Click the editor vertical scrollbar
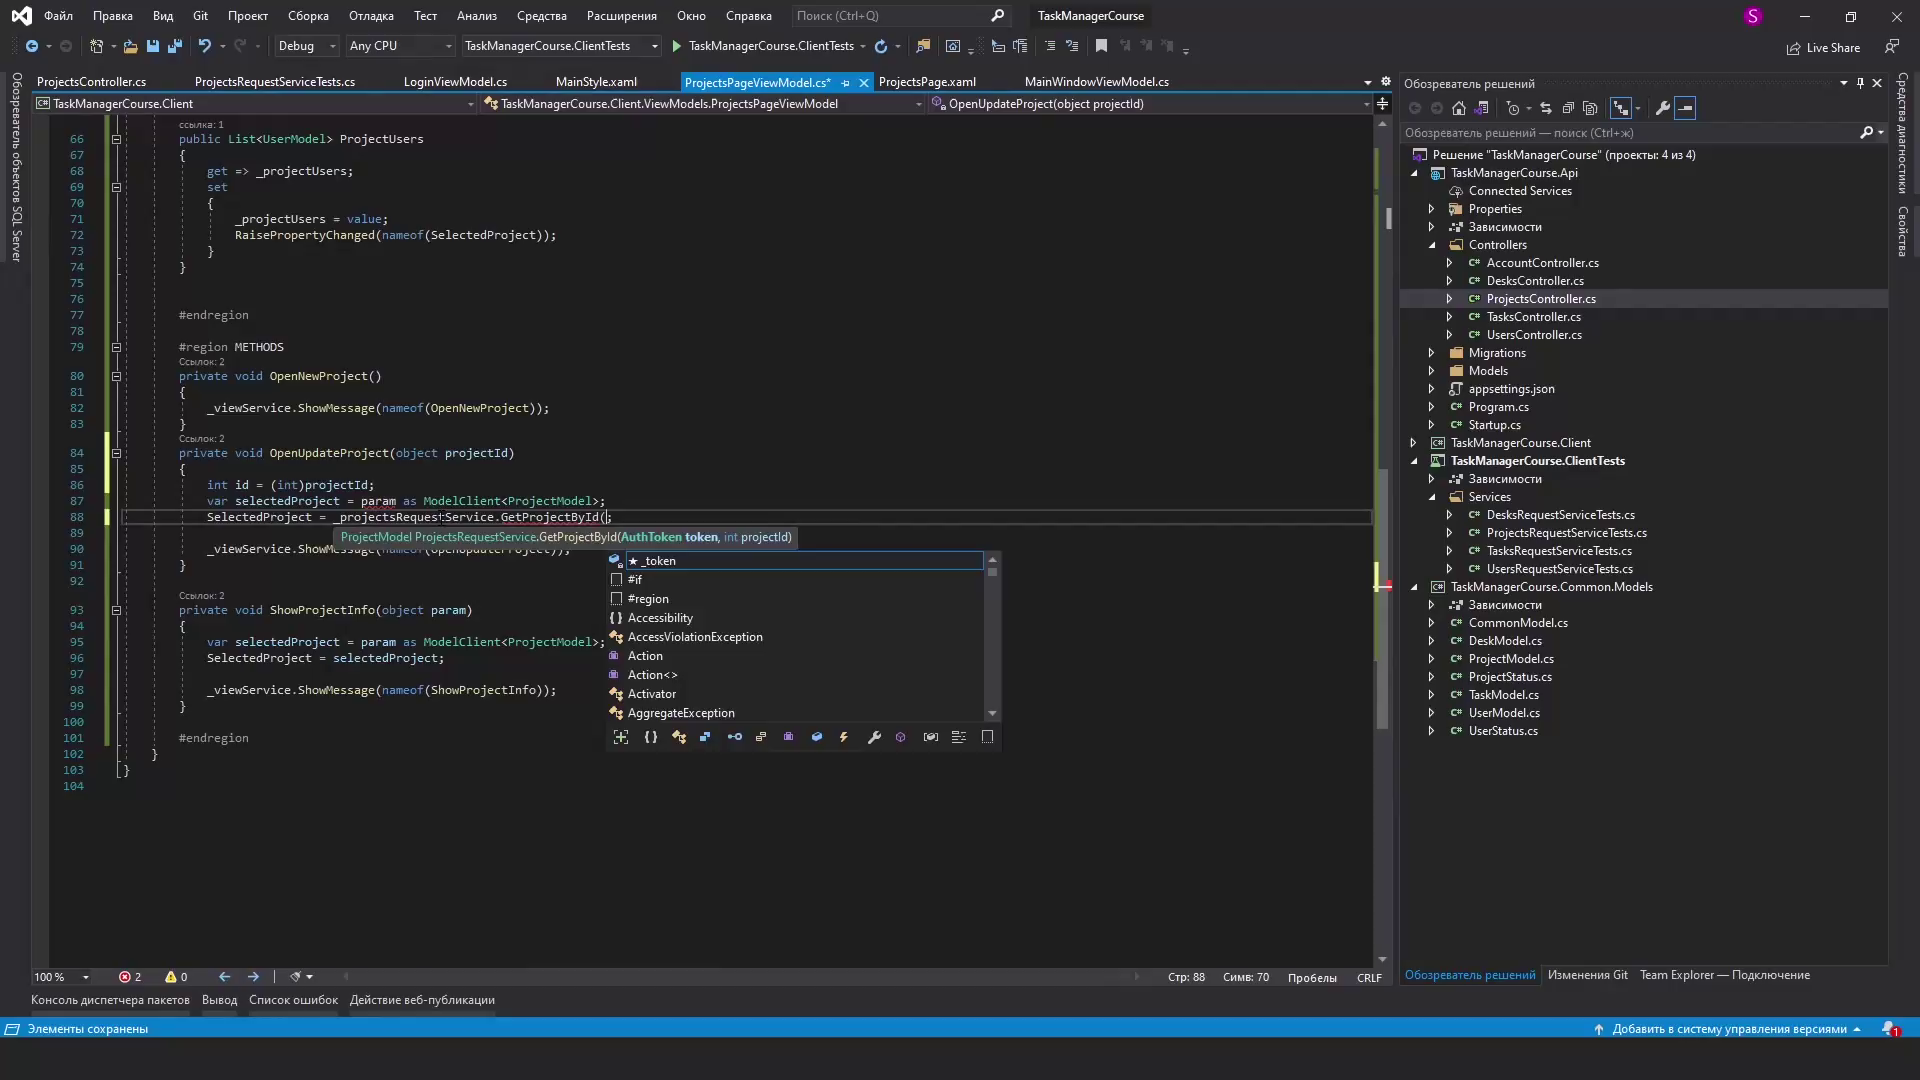 coord(1383,540)
